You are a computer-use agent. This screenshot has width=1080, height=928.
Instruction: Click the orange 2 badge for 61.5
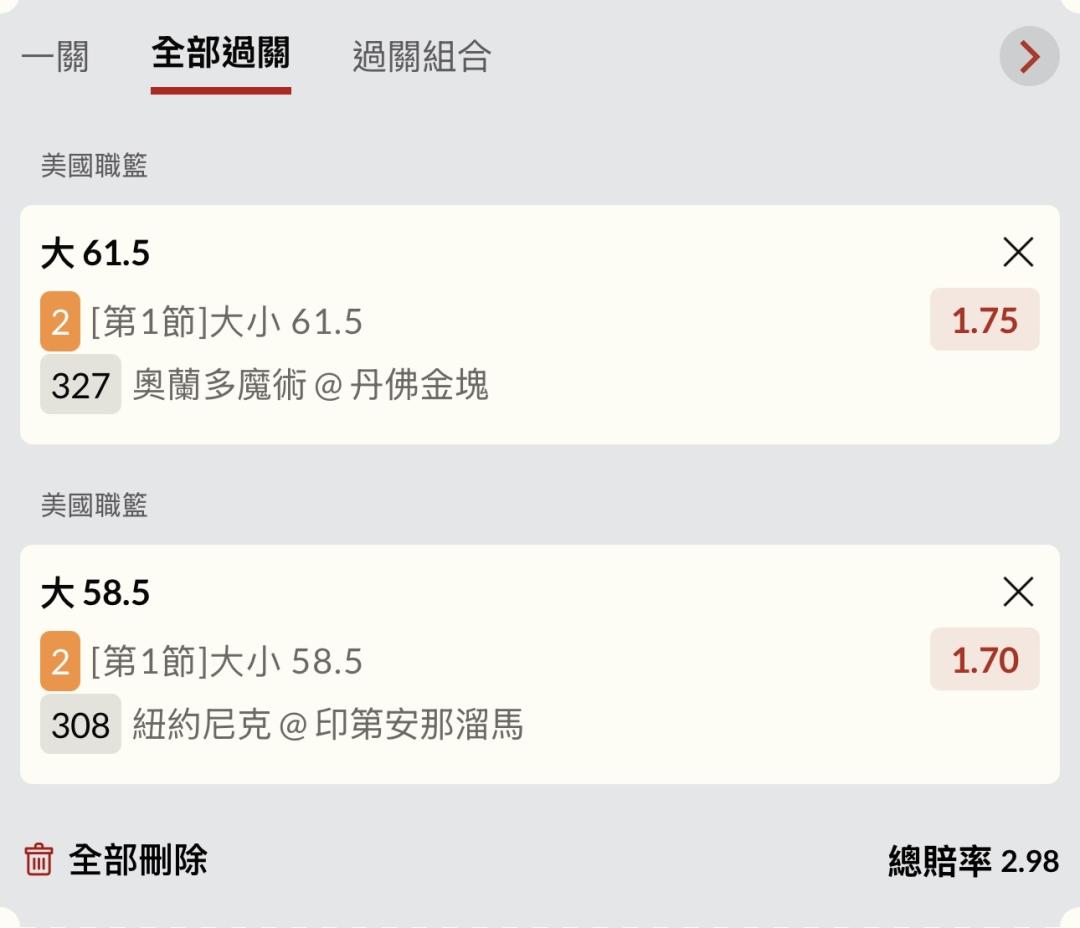pyautogui.click(x=60, y=322)
